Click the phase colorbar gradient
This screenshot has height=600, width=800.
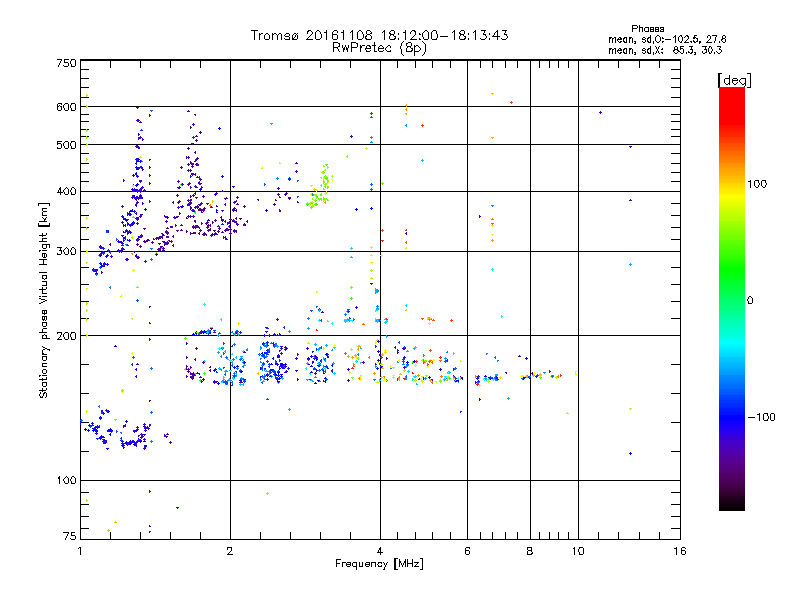click(x=732, y=298)
